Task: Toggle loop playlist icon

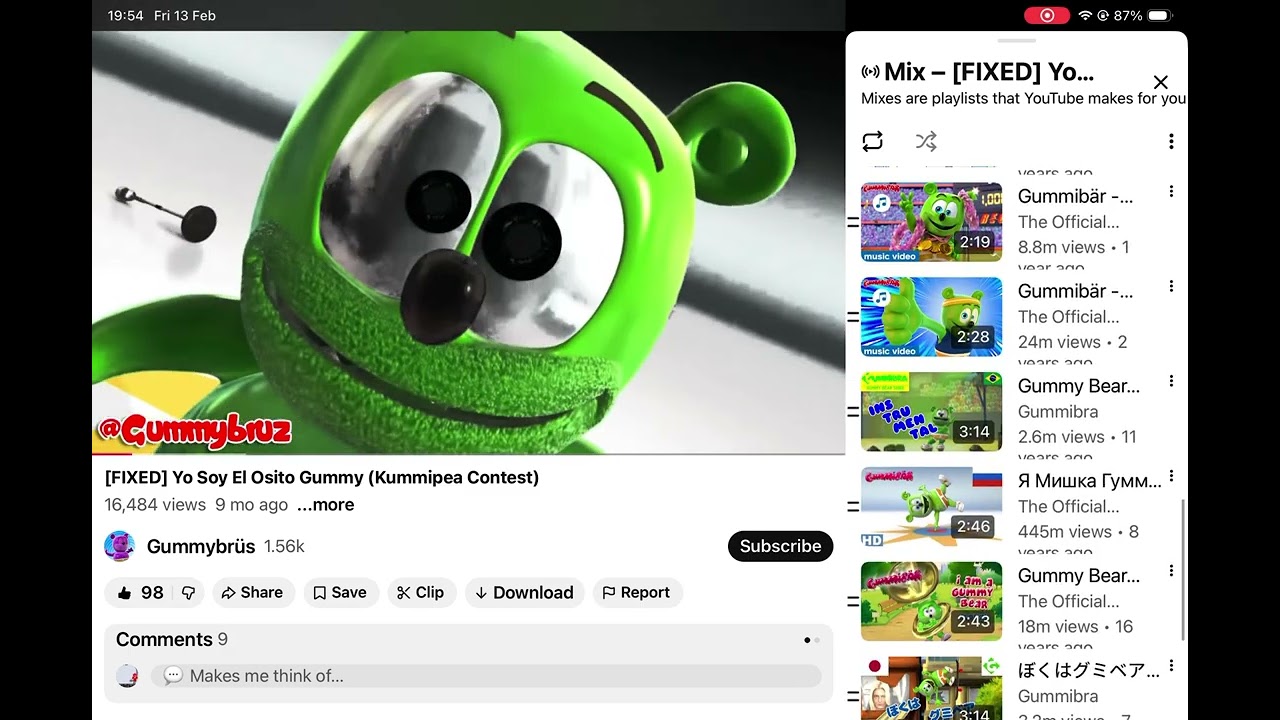Action: (873, 141)
